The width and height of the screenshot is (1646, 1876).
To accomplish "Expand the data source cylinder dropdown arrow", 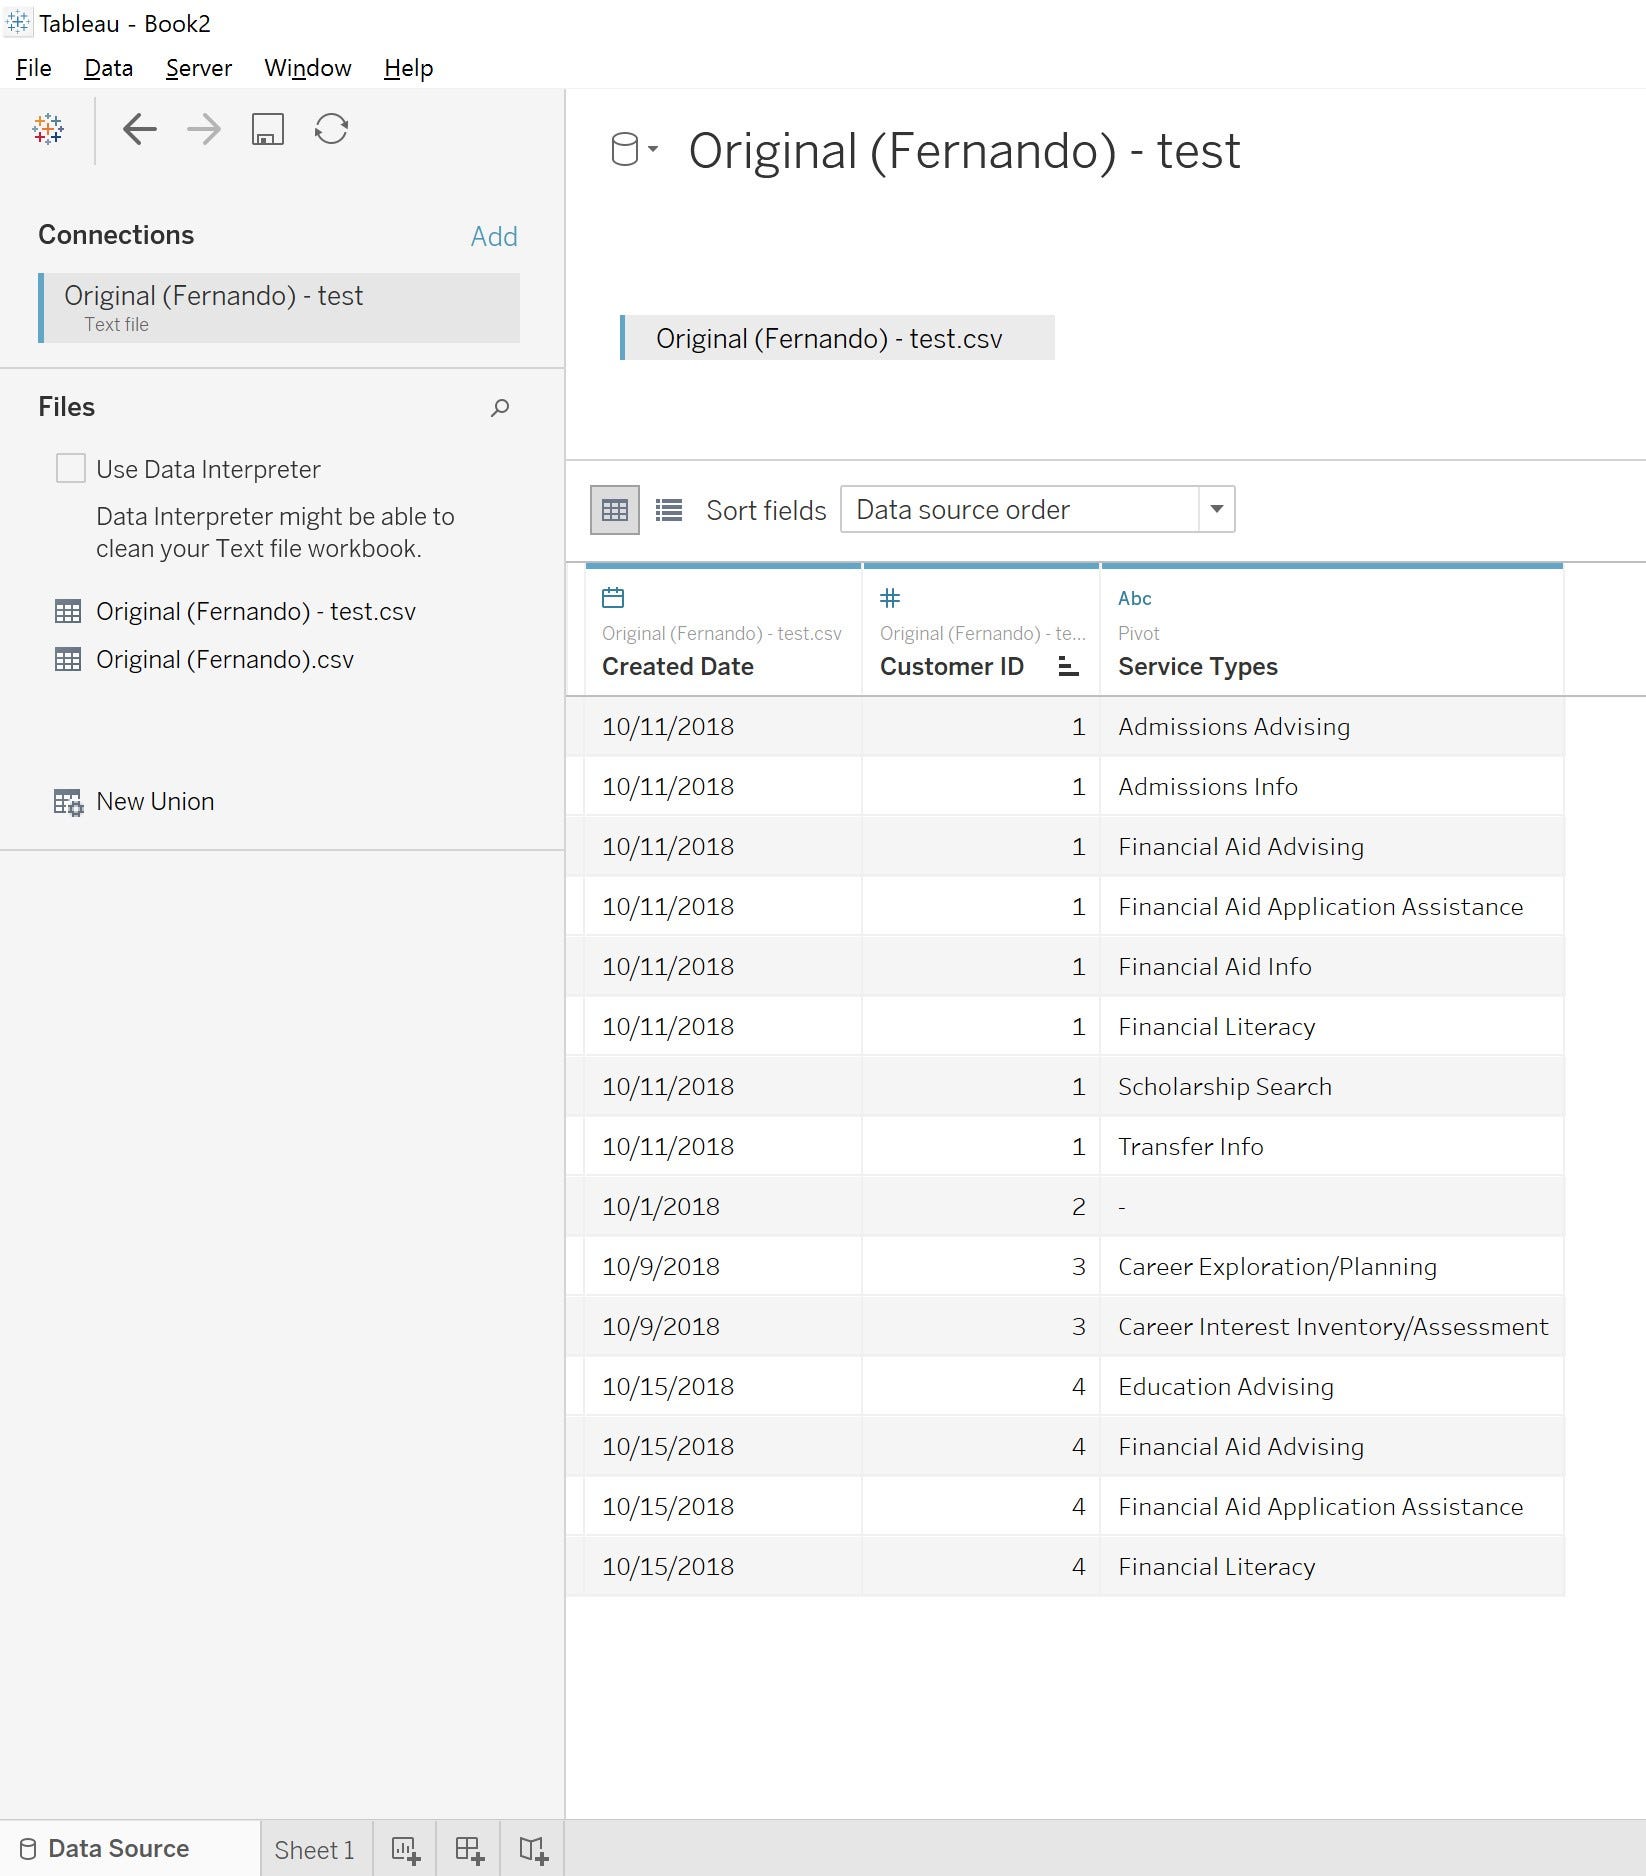I will coord(653,149).
